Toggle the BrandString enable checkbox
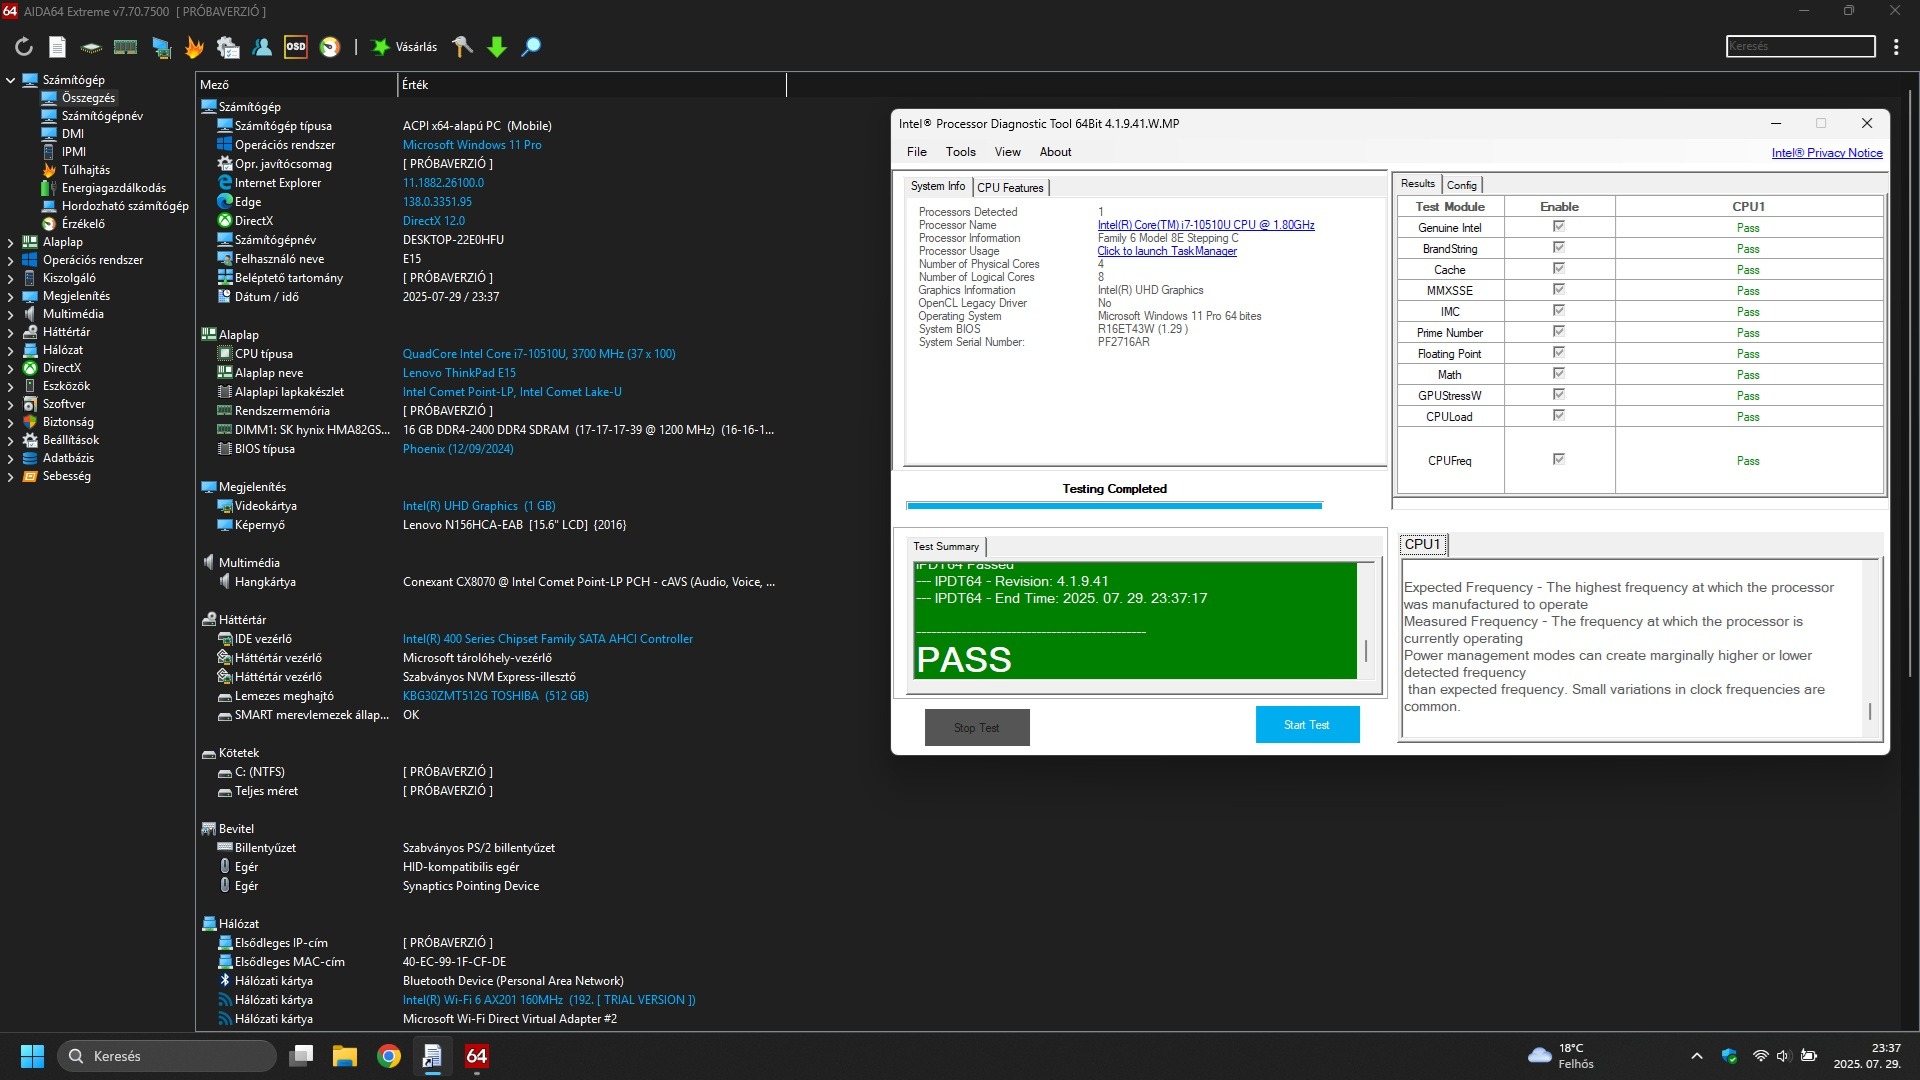Screen dimensions: 1920x1080 pyautogui.click(x=1558, y=248)
